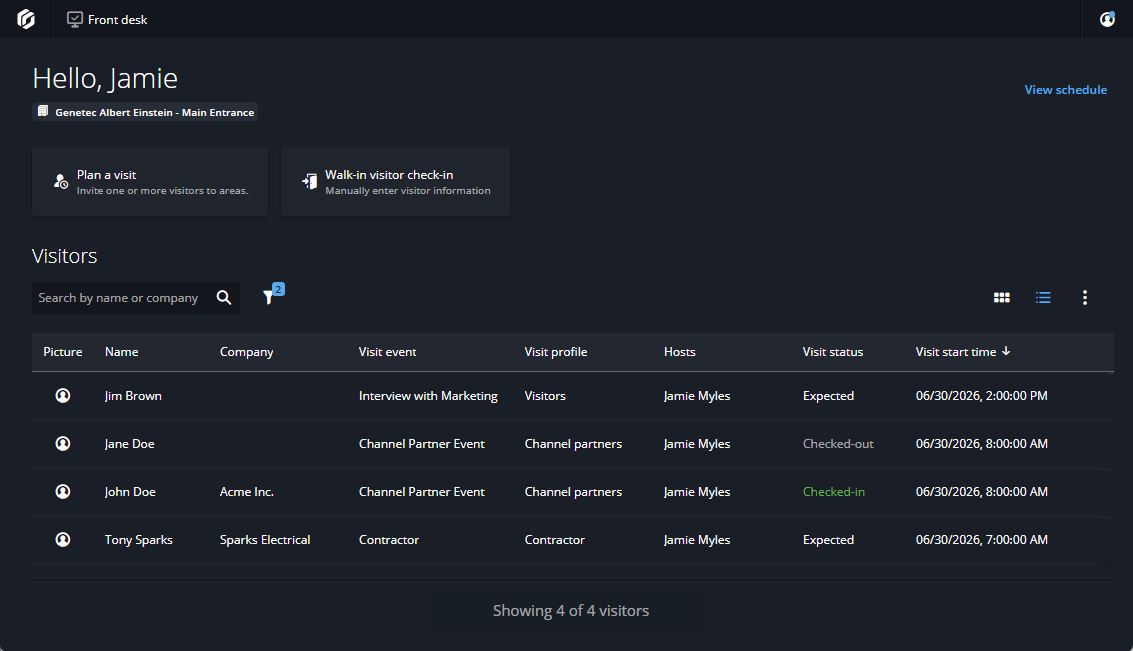
Task: Open the Front desk menu
Action: coord(107,20)
